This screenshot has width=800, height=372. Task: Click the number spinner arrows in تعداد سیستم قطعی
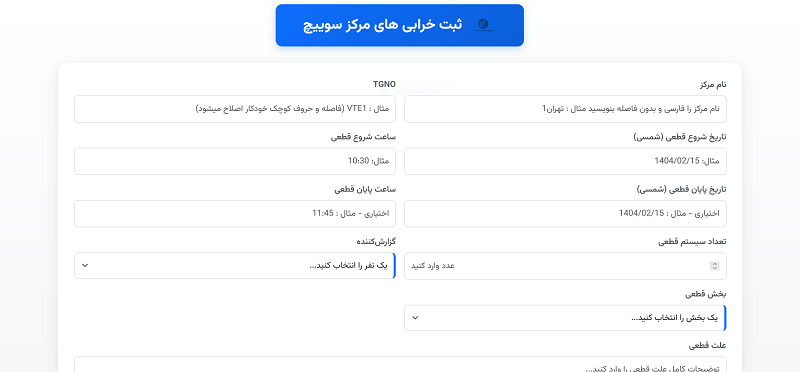pos(715,266)
